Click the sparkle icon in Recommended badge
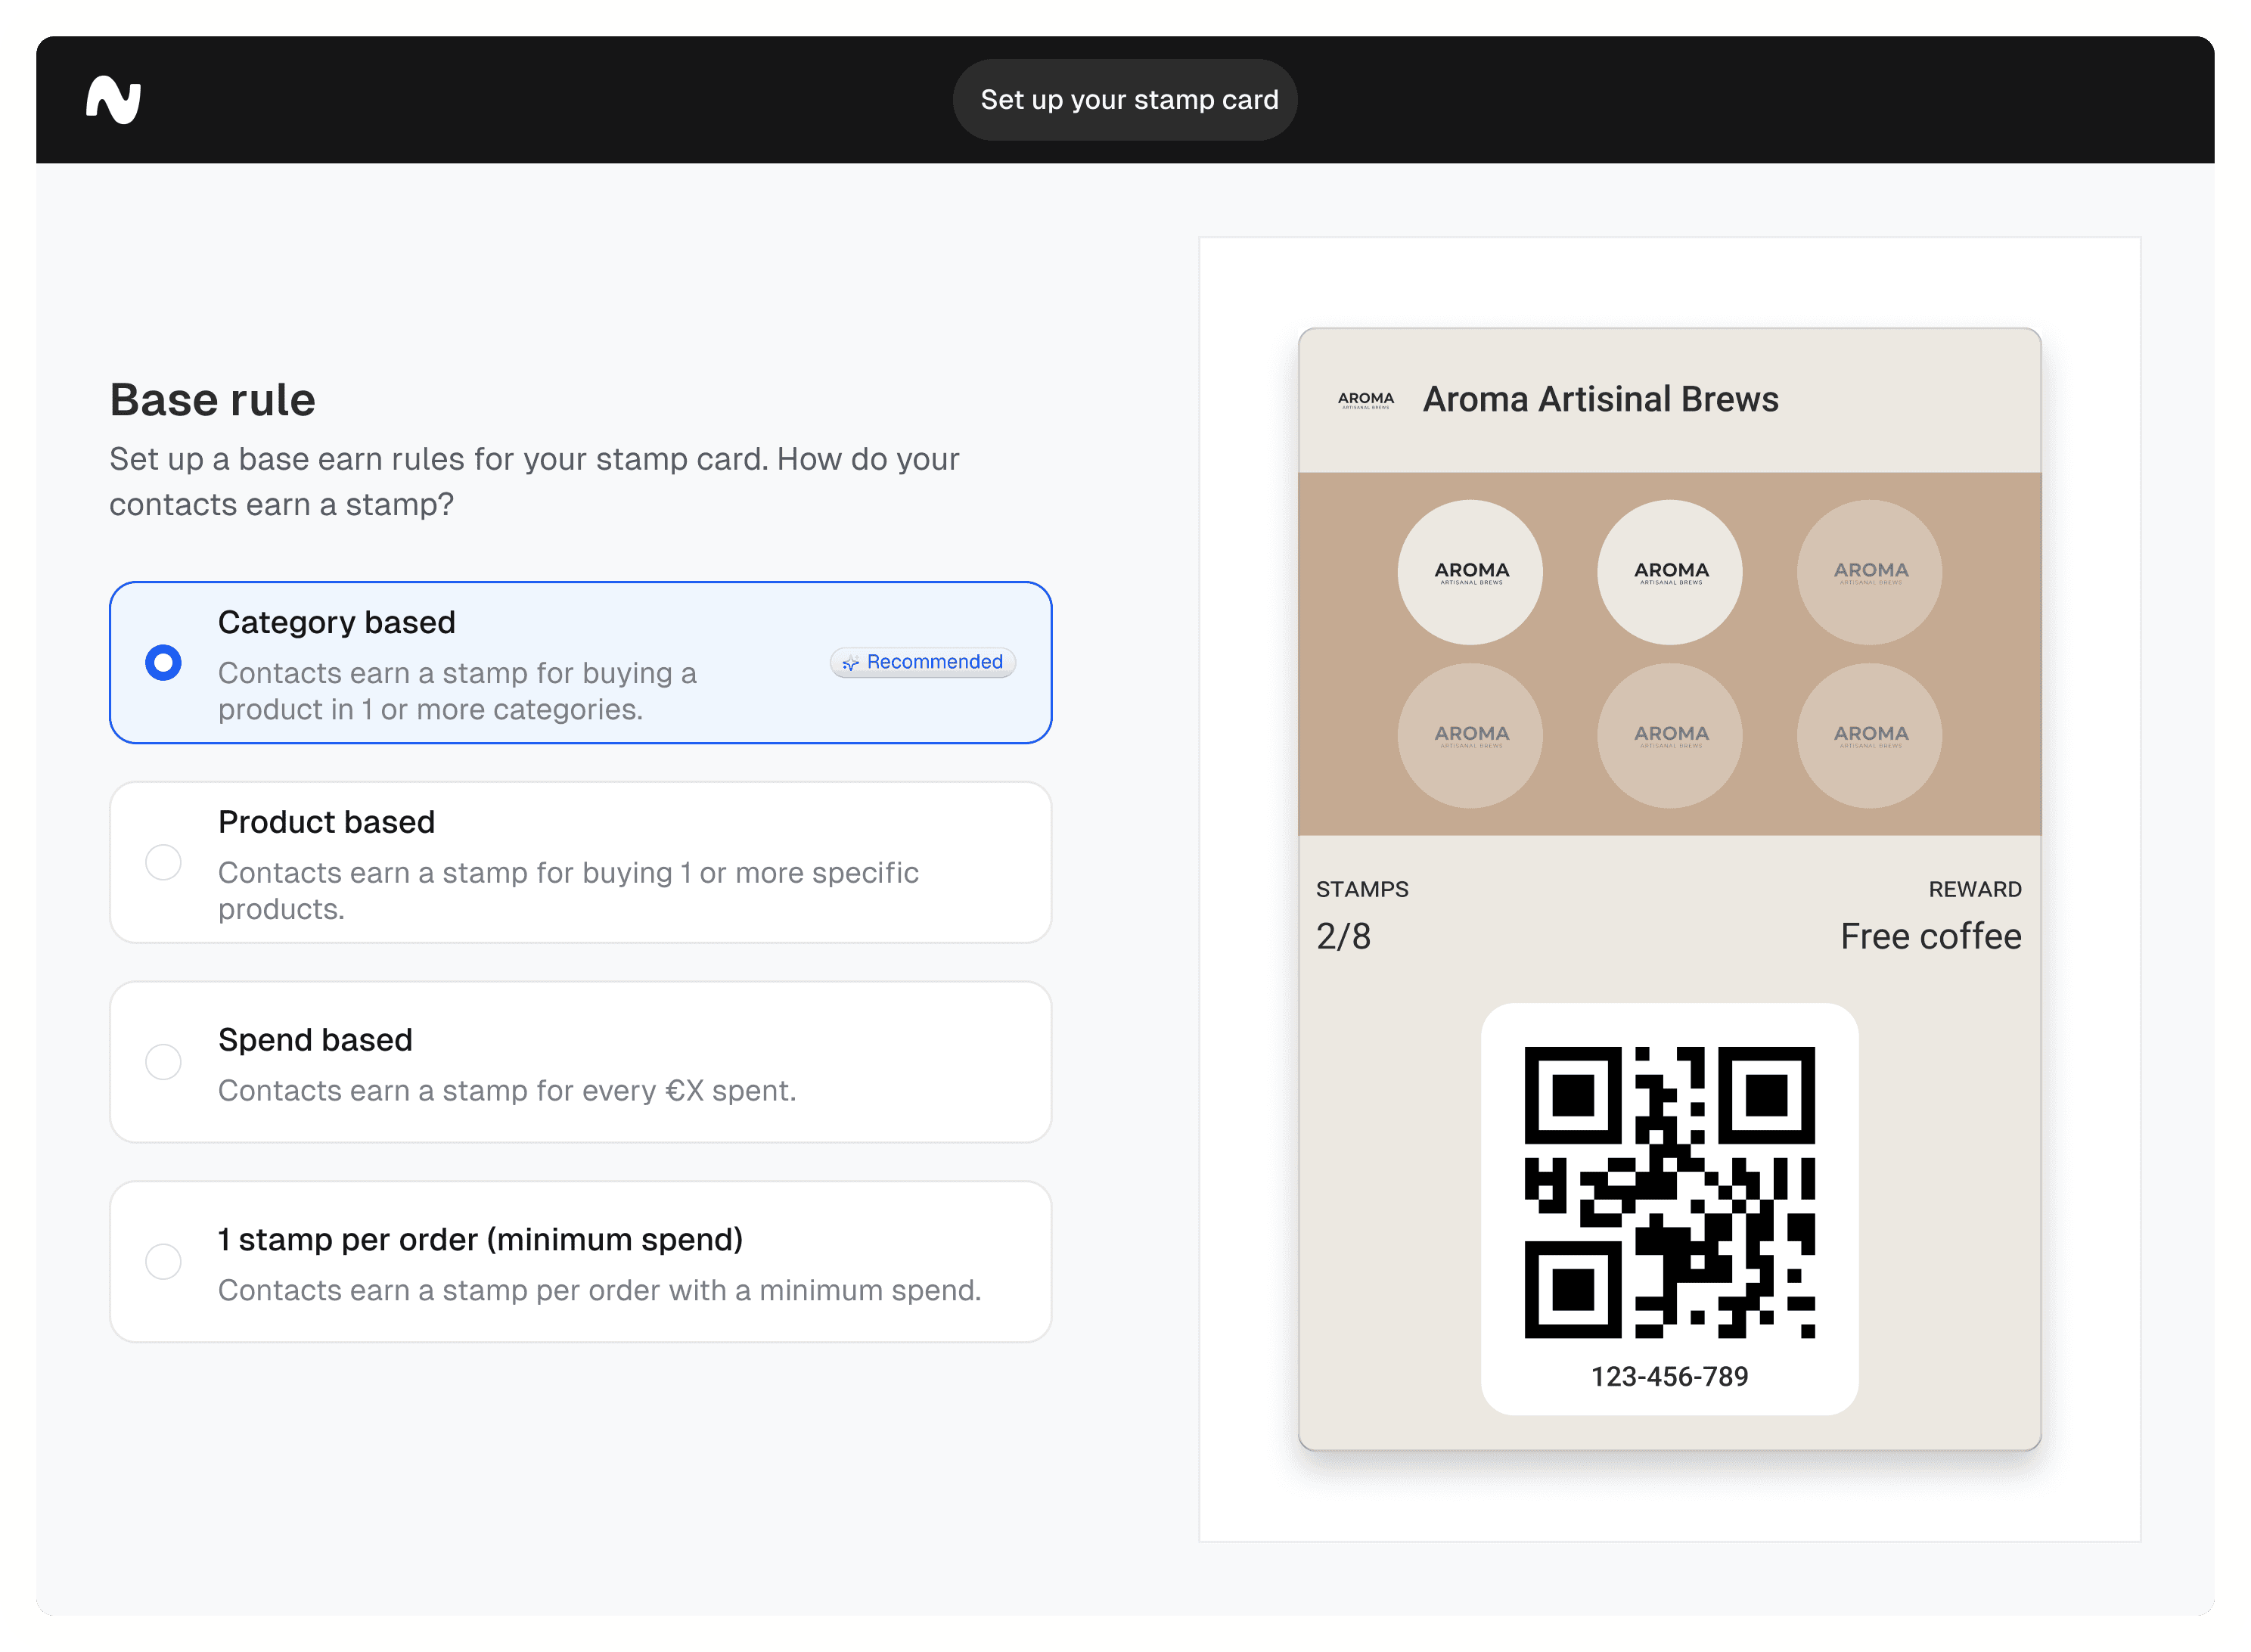The image size is (2251, 1652). pos(851,663)
